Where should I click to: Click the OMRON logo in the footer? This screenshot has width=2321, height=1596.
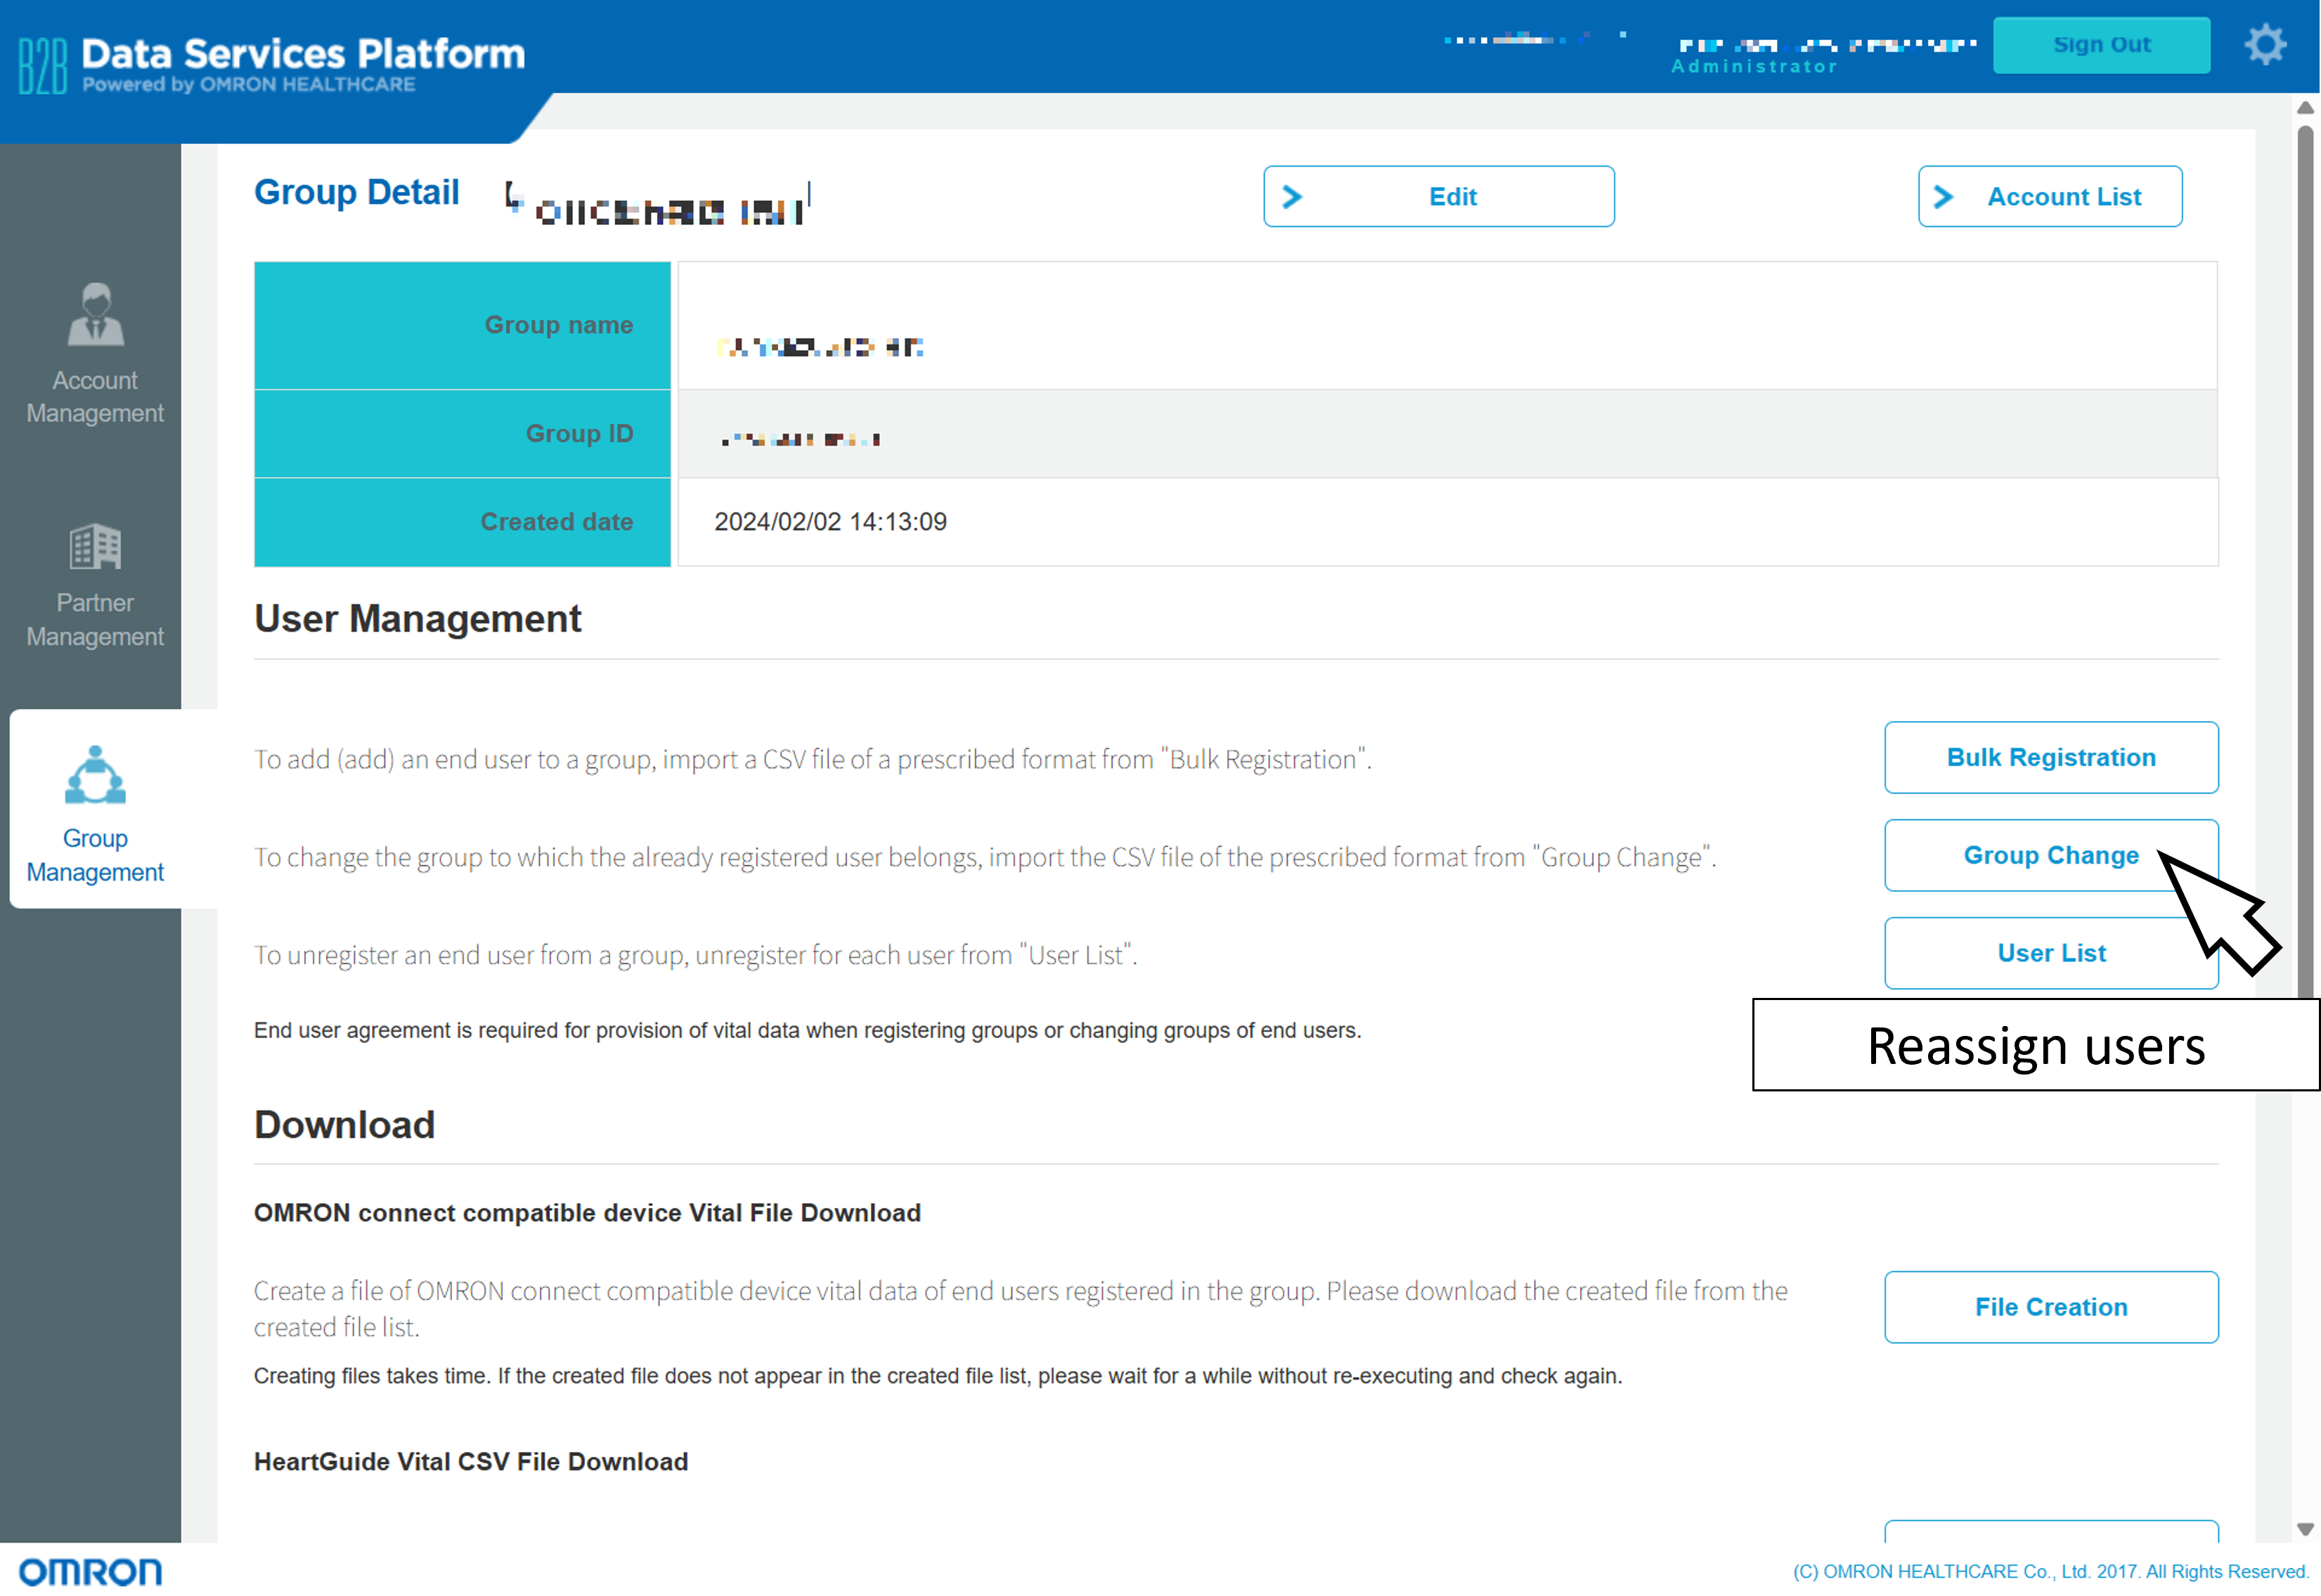click(x=90, y=1572)
